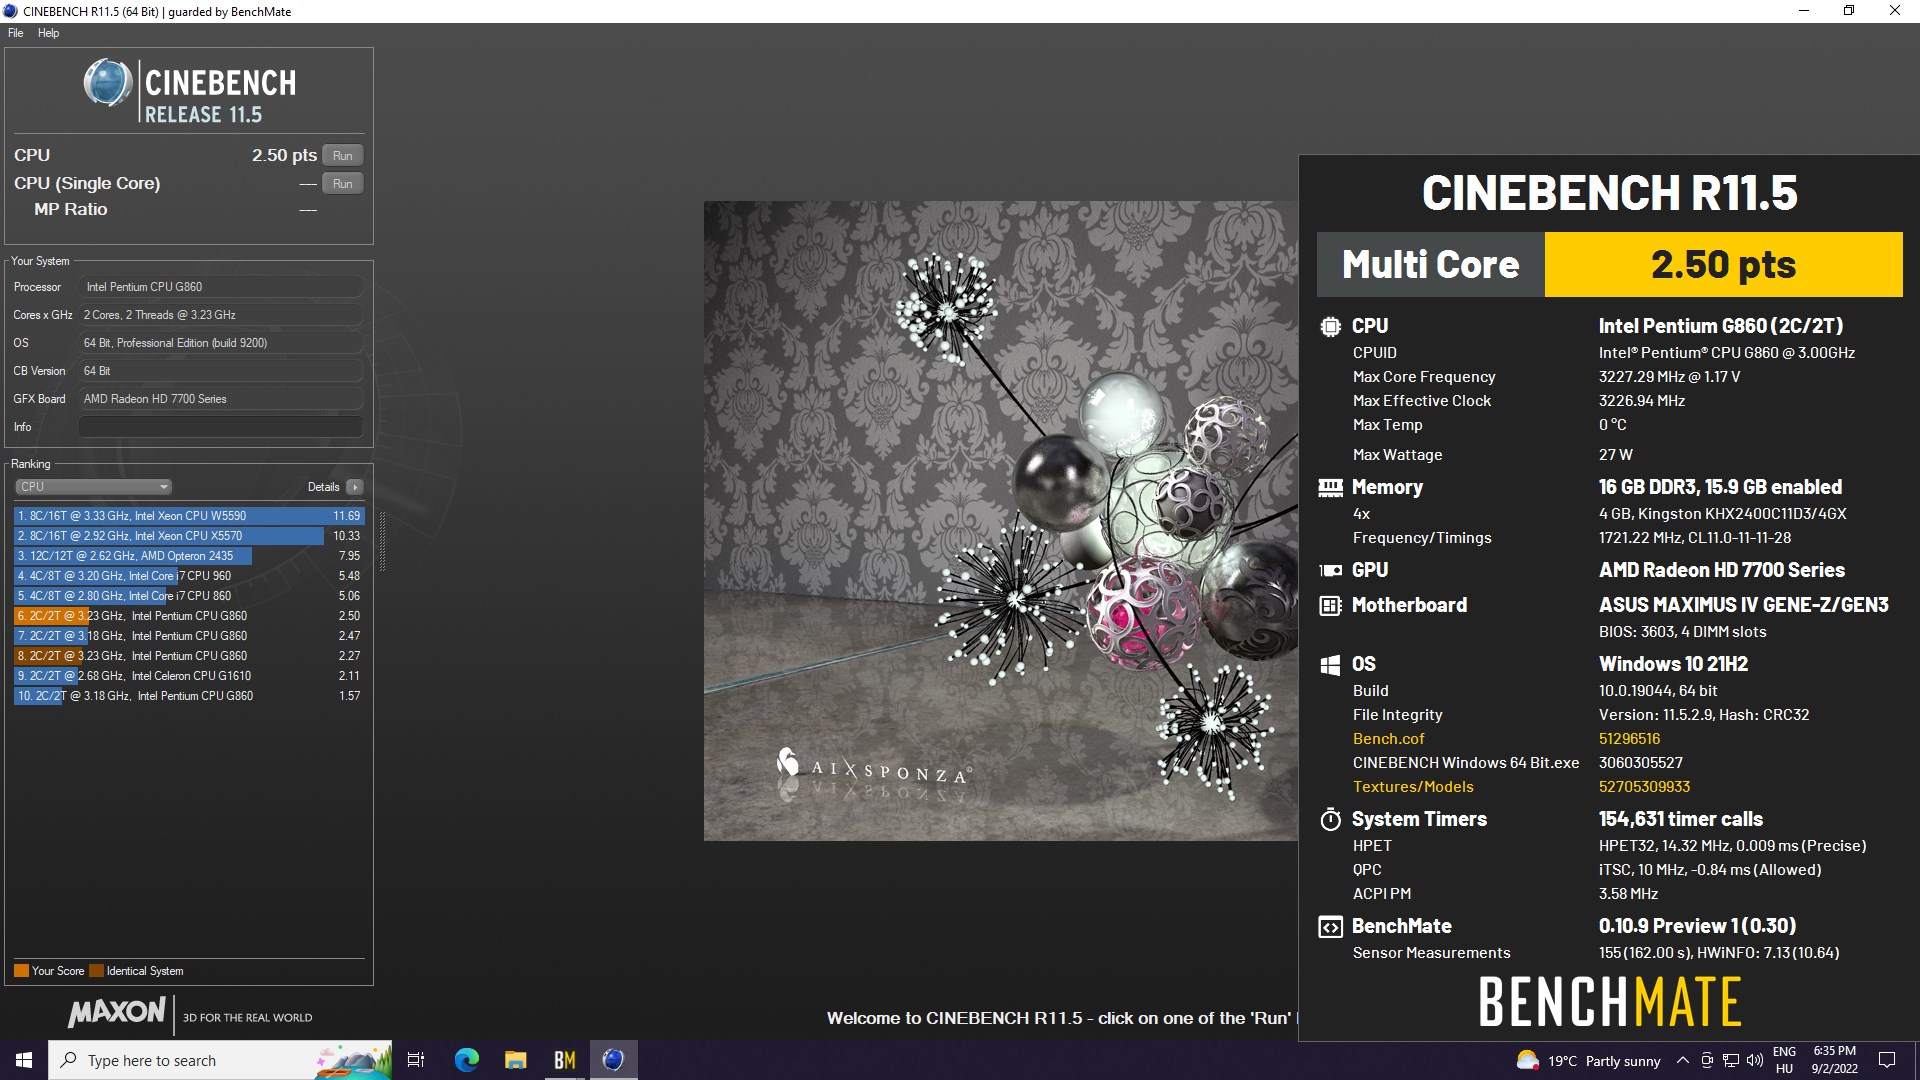Select ranking row Xeon CPU W5590
This screenshot has height=1080, width=1920.
[189, 516]
